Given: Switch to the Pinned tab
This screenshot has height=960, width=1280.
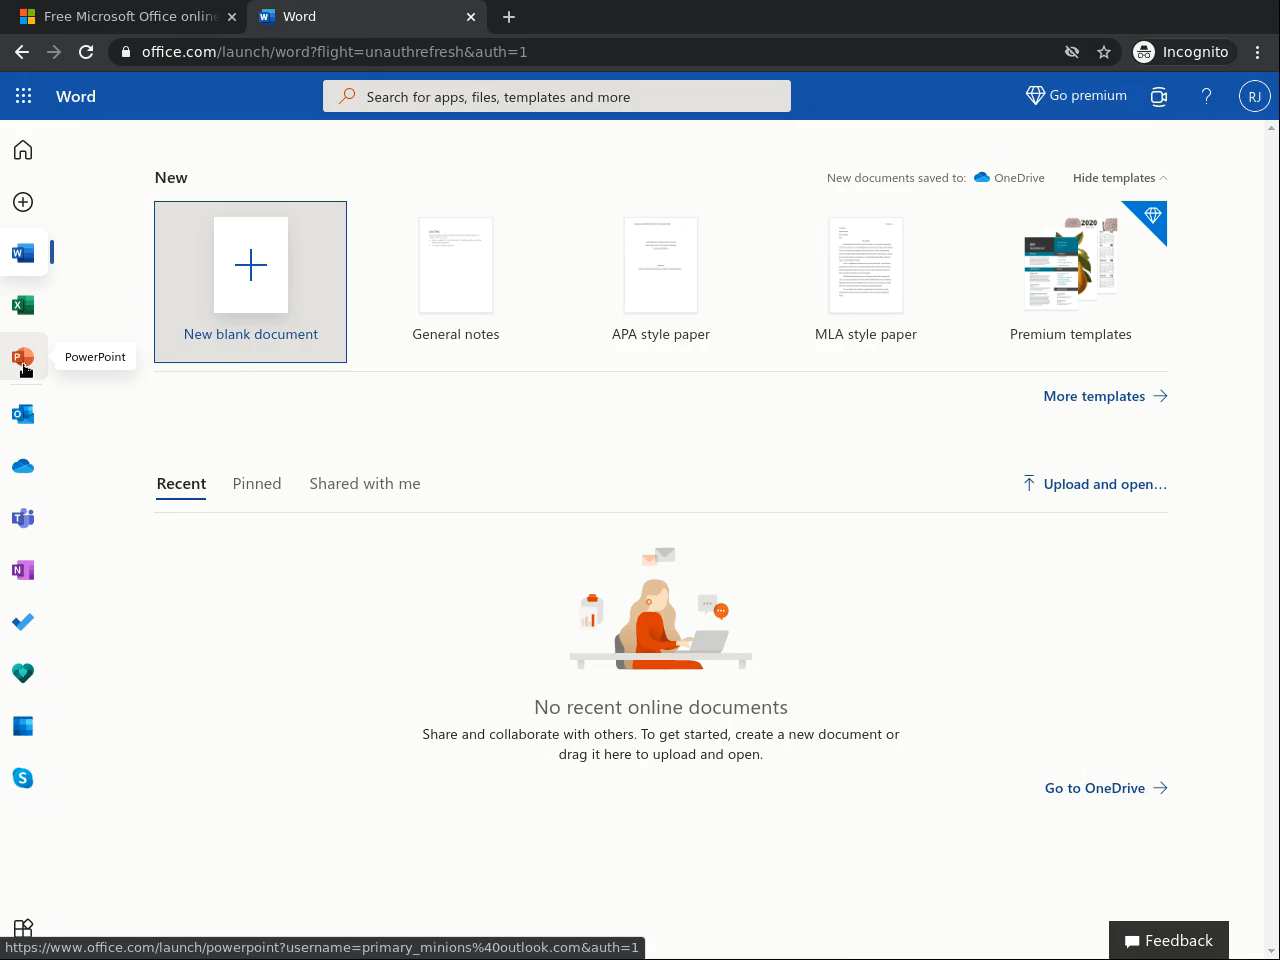Looking at the screenshot, I should click(x=257, y=484).
